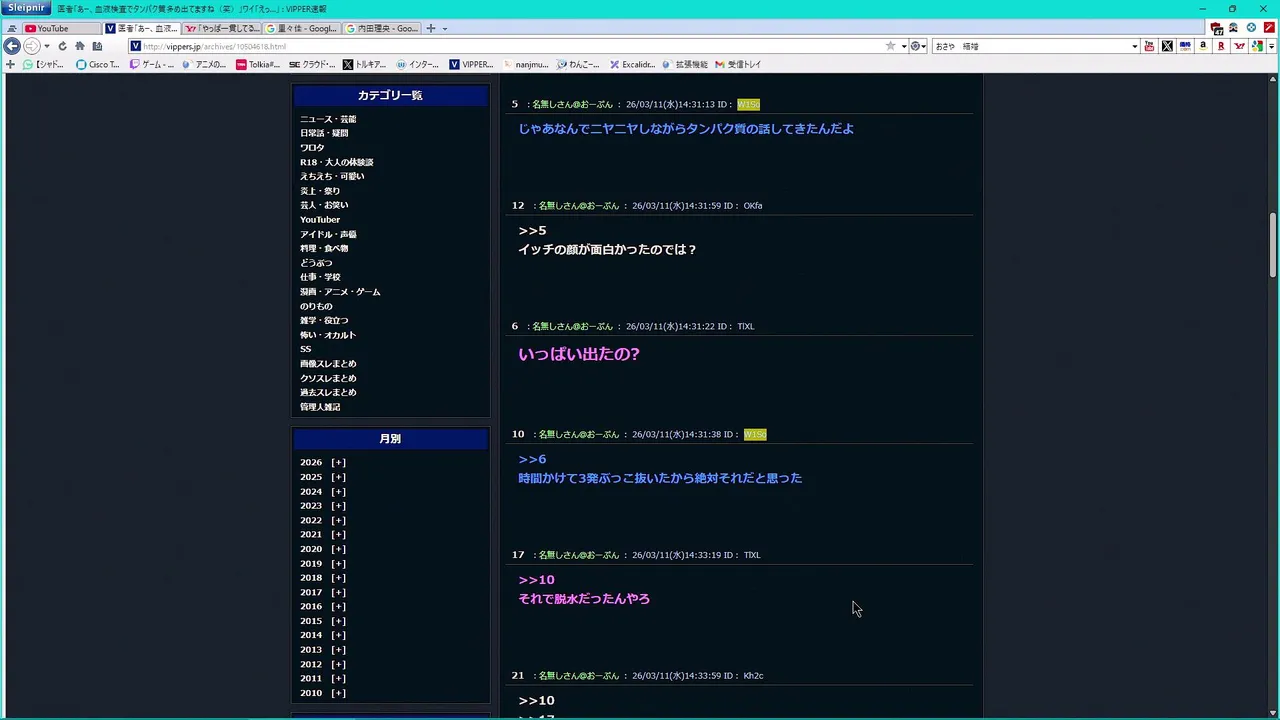Image resolution: width=1280 pixels, height=720 pixels.
Task: Go to the home page
Action: pos(80,46)
